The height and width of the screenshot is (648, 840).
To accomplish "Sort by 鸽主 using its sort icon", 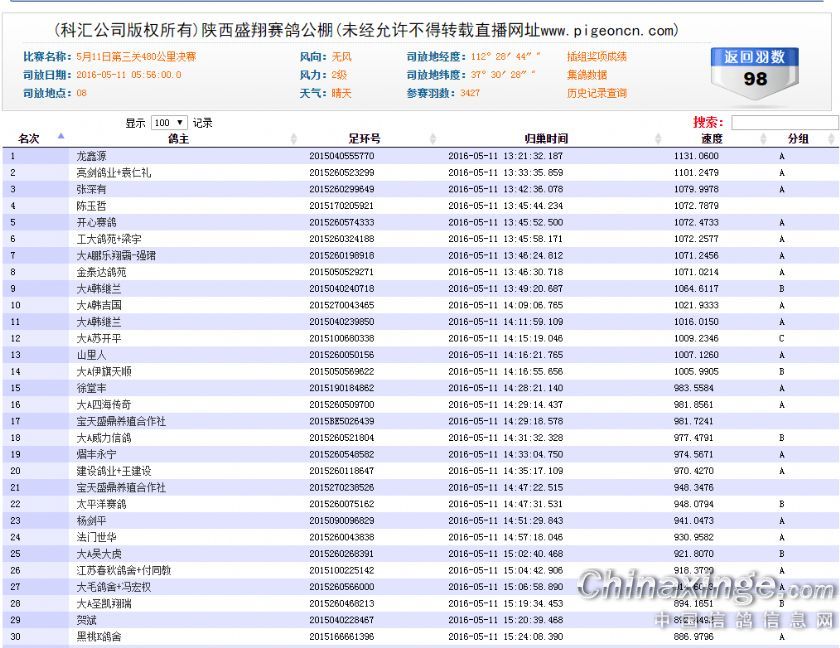I will 293,139.
